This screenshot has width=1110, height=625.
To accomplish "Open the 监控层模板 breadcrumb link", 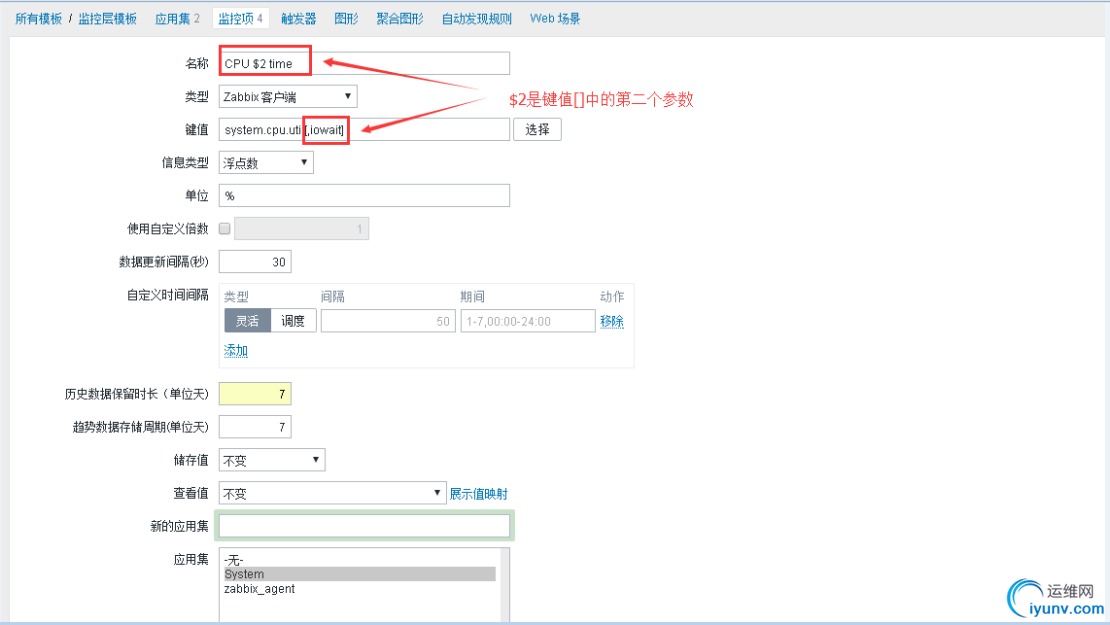I will coord(108,18).
